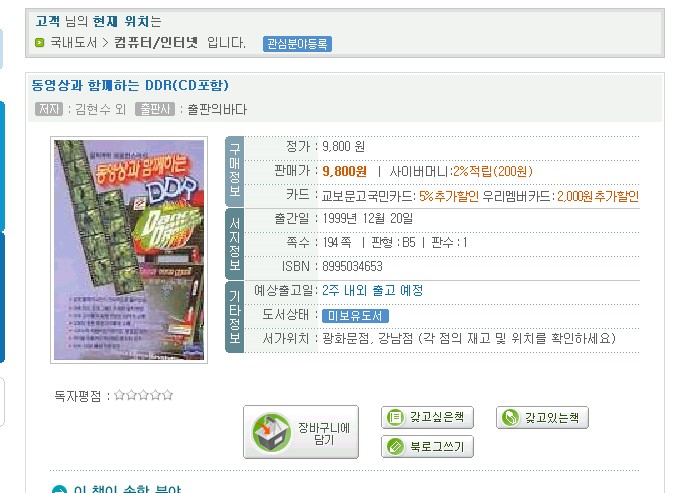This screenshot has width=688, height=493.
Task: Click the 미보유도서 status badge
Action: click(355, 316)
